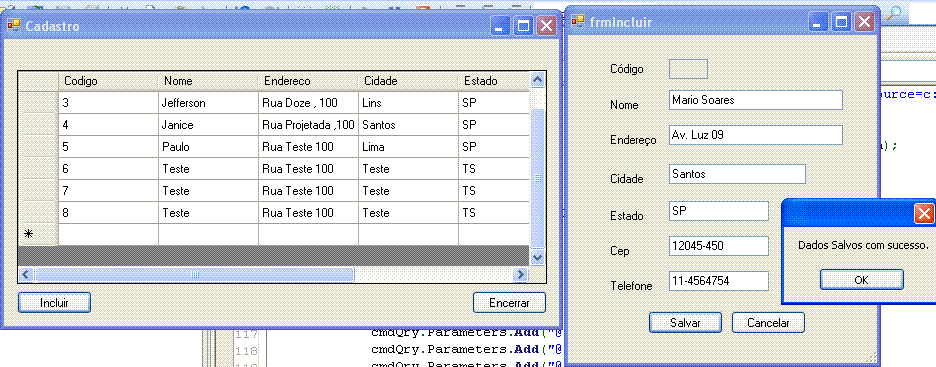Click the Codigo cell with value 8
Screen dimensions: 936x367
(x=109, y=213)
